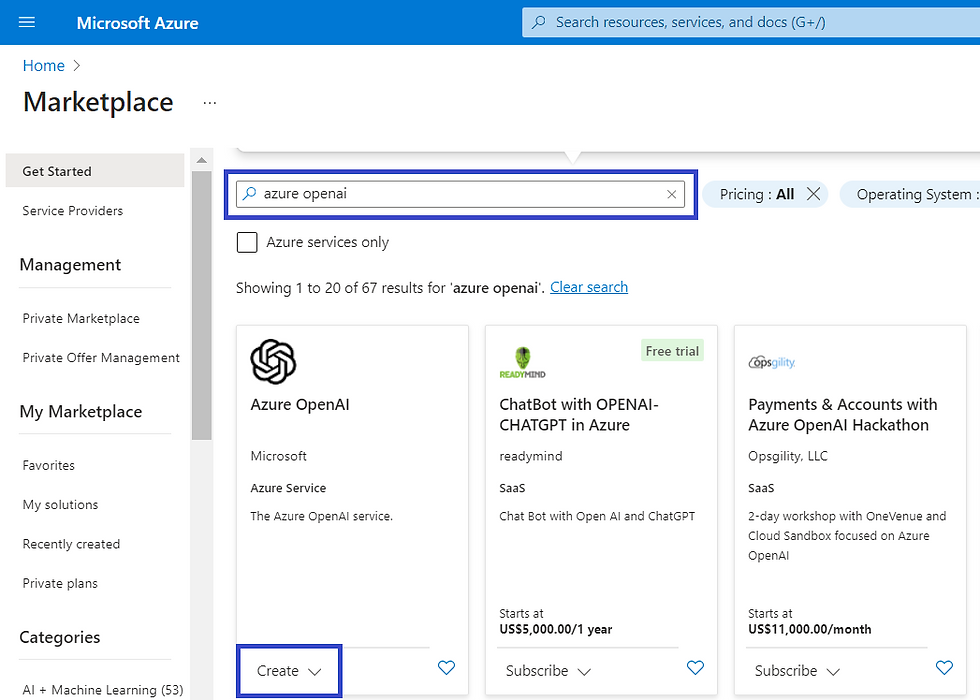Click the marketplace search field with 'azure openai'

461,194
